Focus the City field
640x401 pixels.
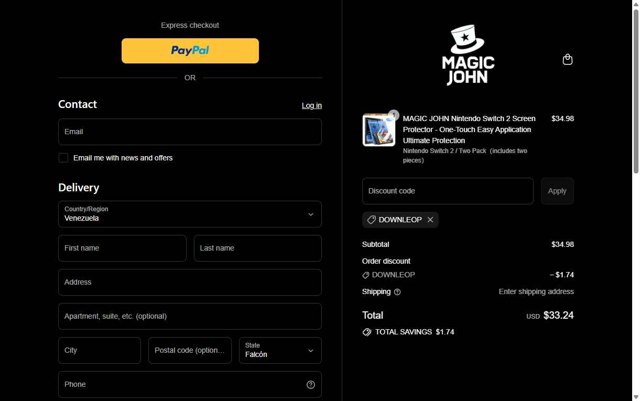point(100,350)
